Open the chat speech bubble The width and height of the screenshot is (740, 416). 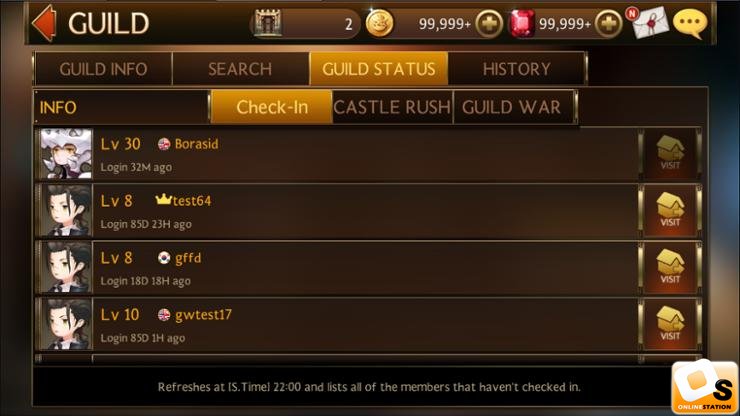click(x=690, y=23)
